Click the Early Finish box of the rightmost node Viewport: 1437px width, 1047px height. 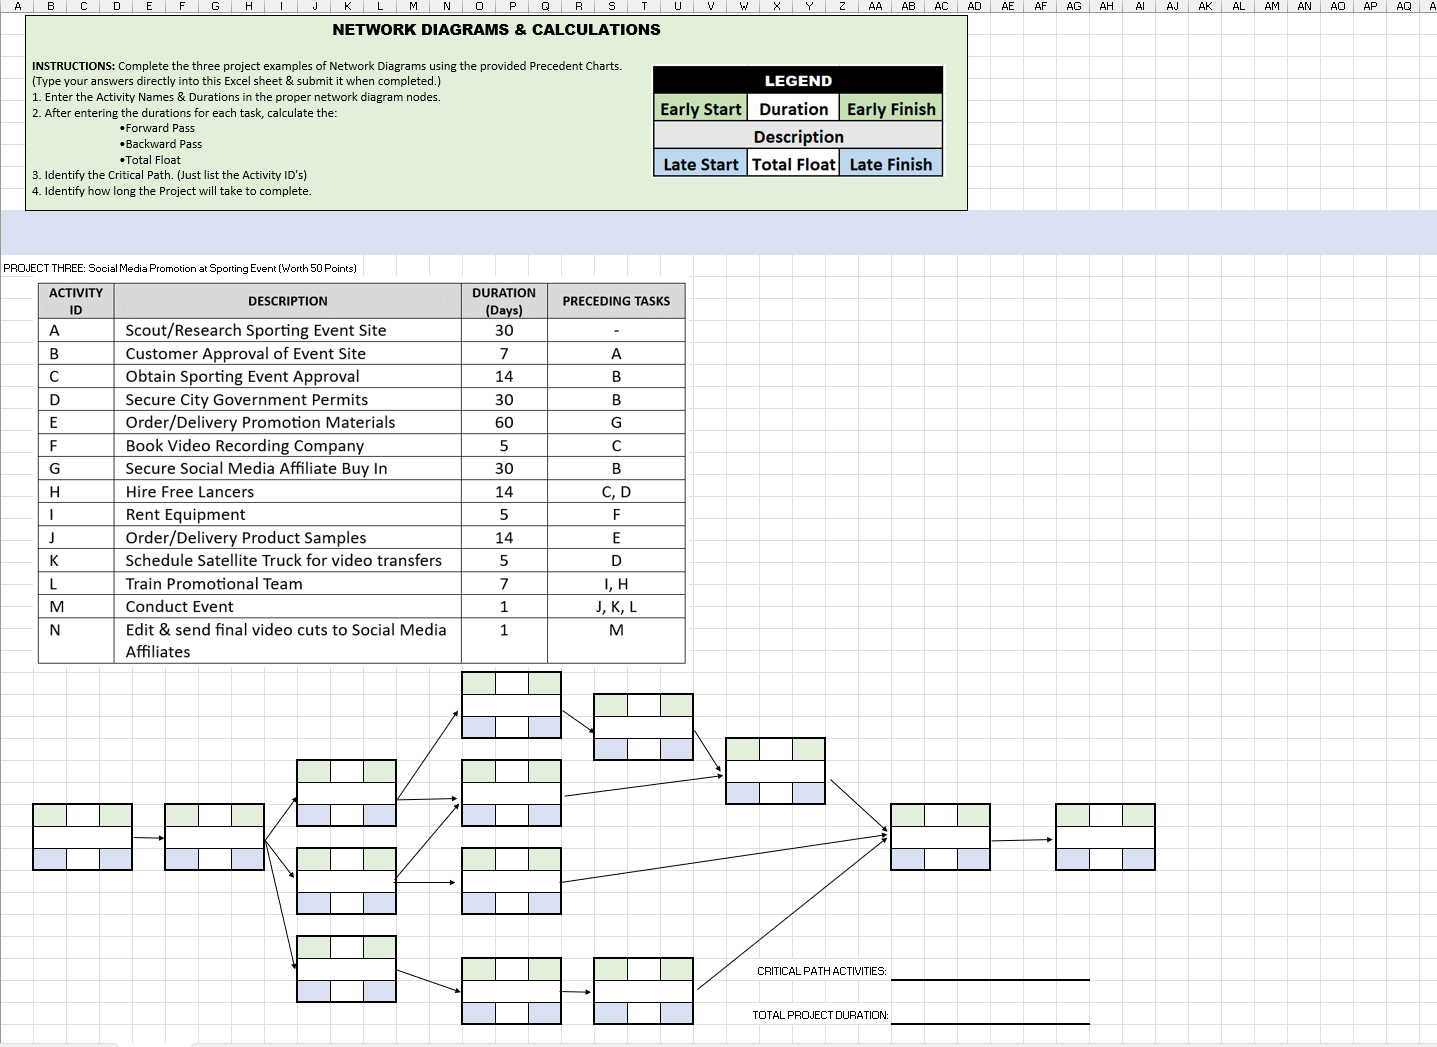pos(1137,815)
